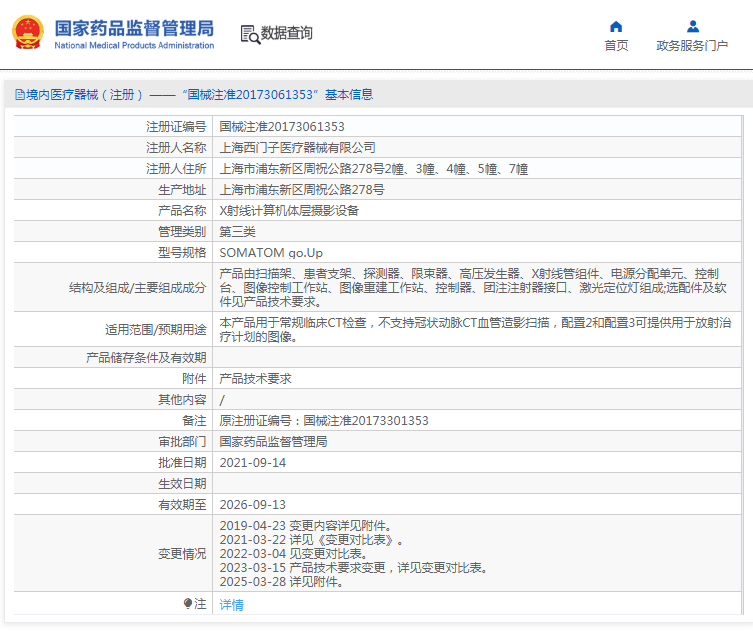The width and height of the screenshot is (753, 633).
Task: Open the 数据查询 search icon
Action: coord(250,34)
